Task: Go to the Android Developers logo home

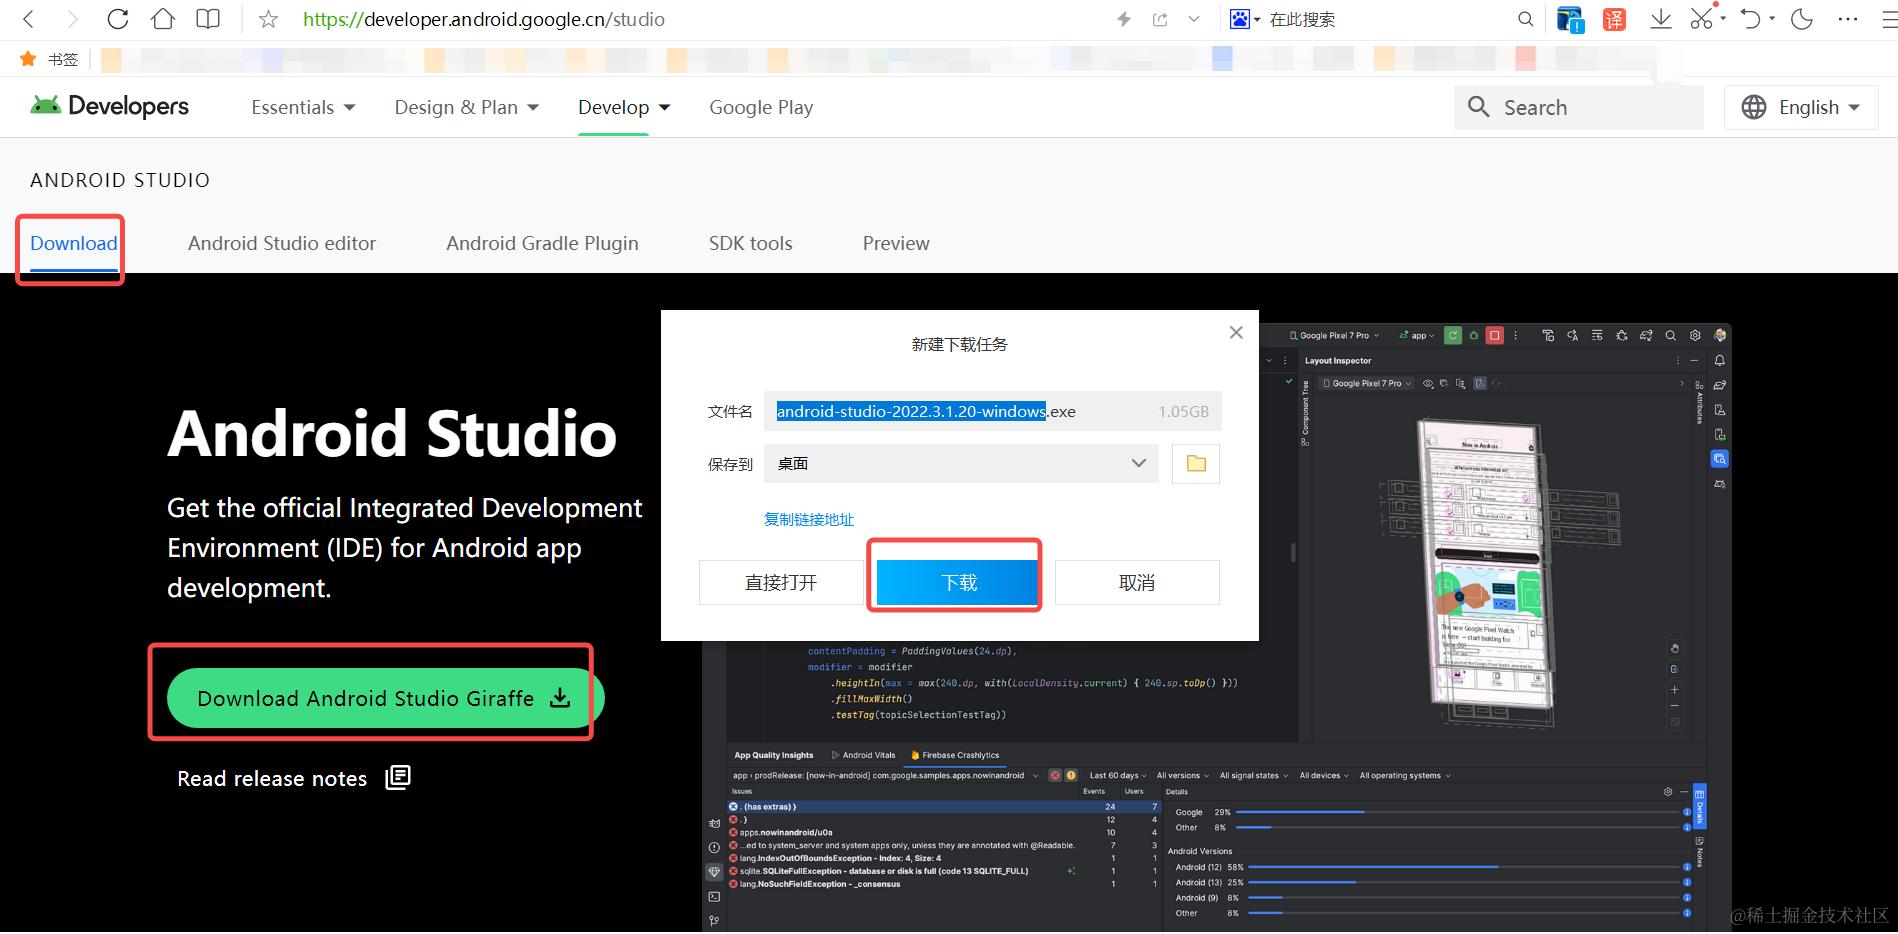Action: click(109, 106)
